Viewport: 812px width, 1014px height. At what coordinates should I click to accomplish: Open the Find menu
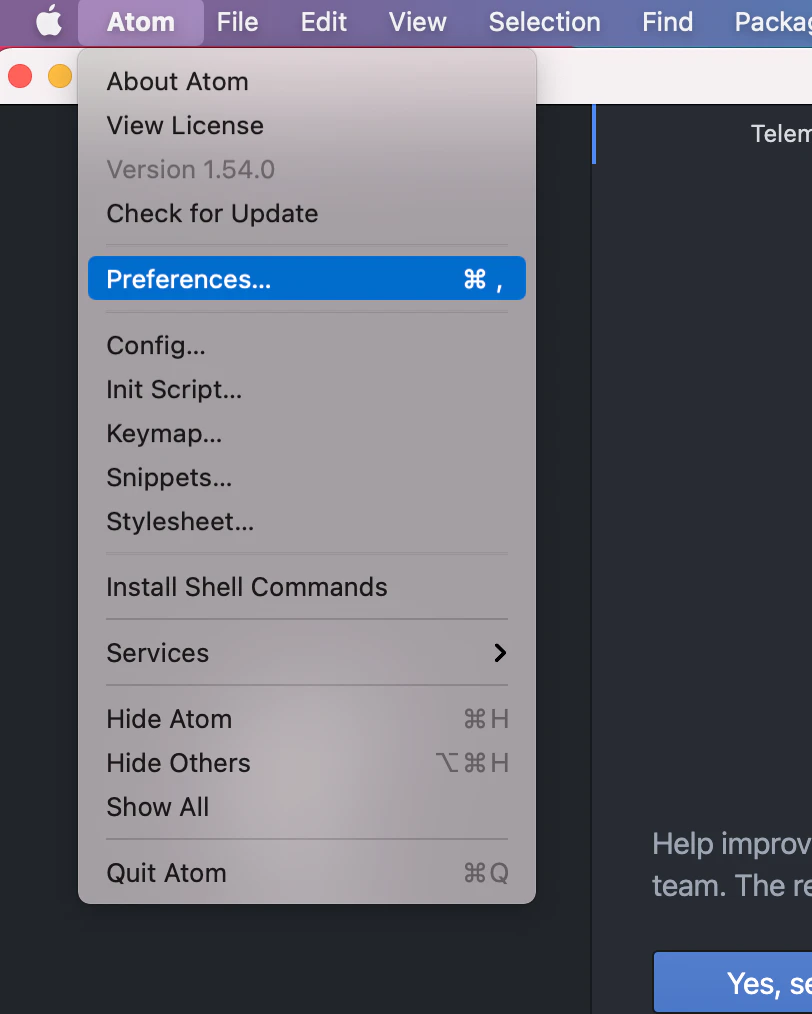pos(667,22)
